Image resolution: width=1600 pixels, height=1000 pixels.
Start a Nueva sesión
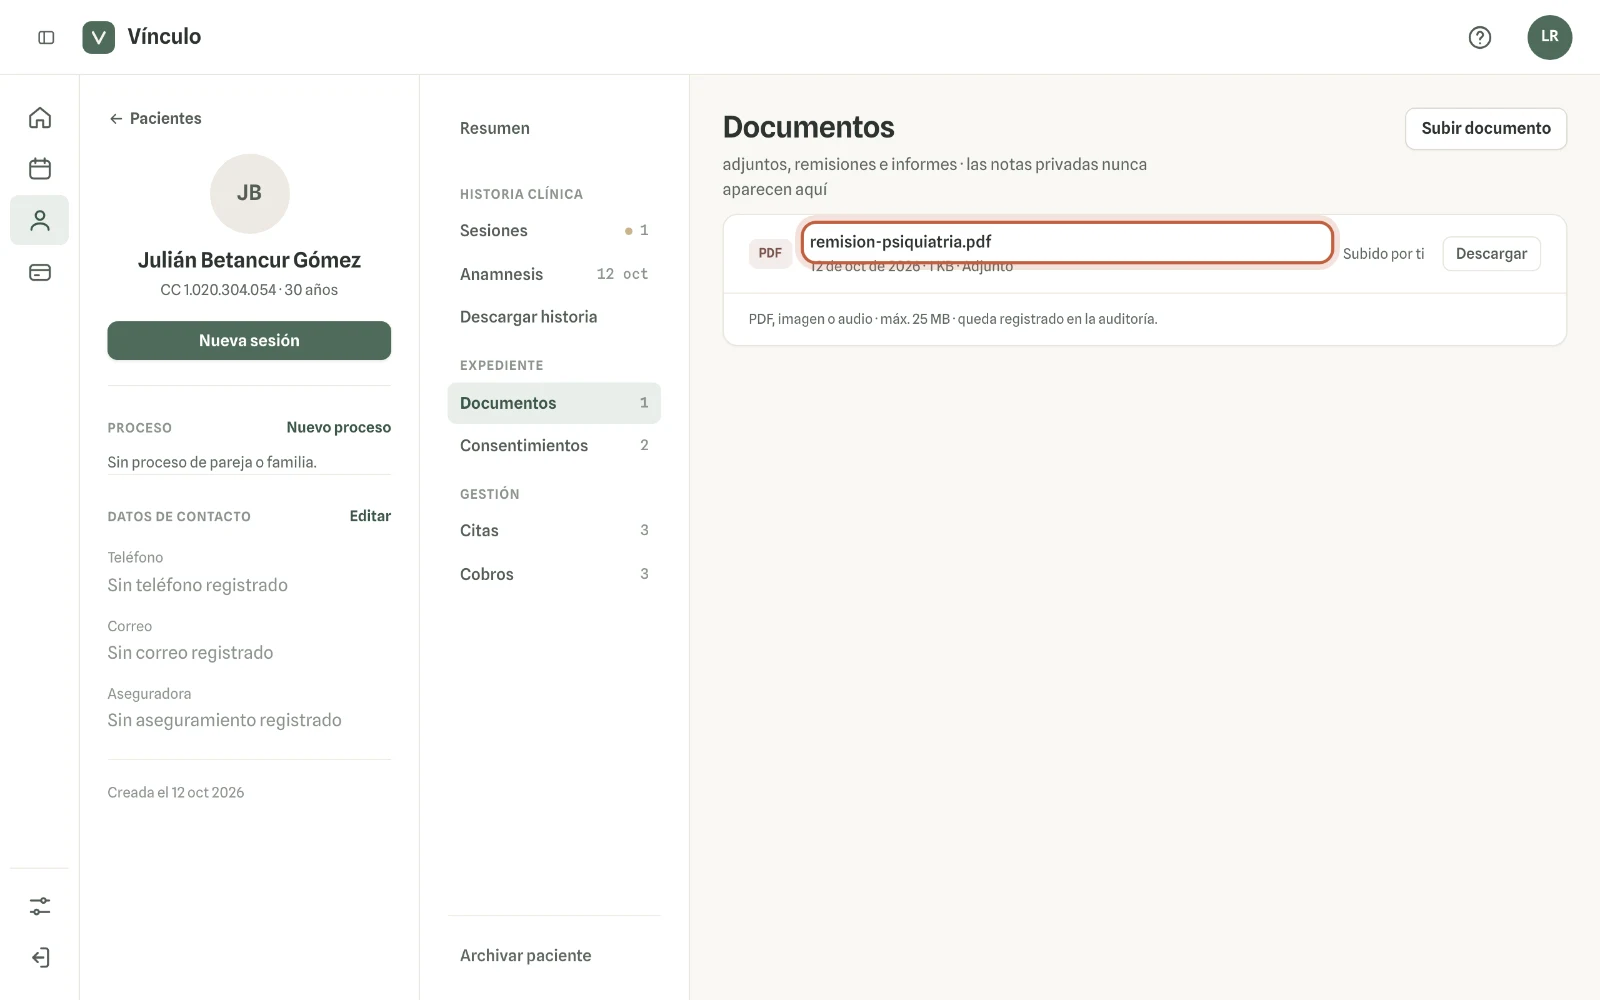pos(249,340)
